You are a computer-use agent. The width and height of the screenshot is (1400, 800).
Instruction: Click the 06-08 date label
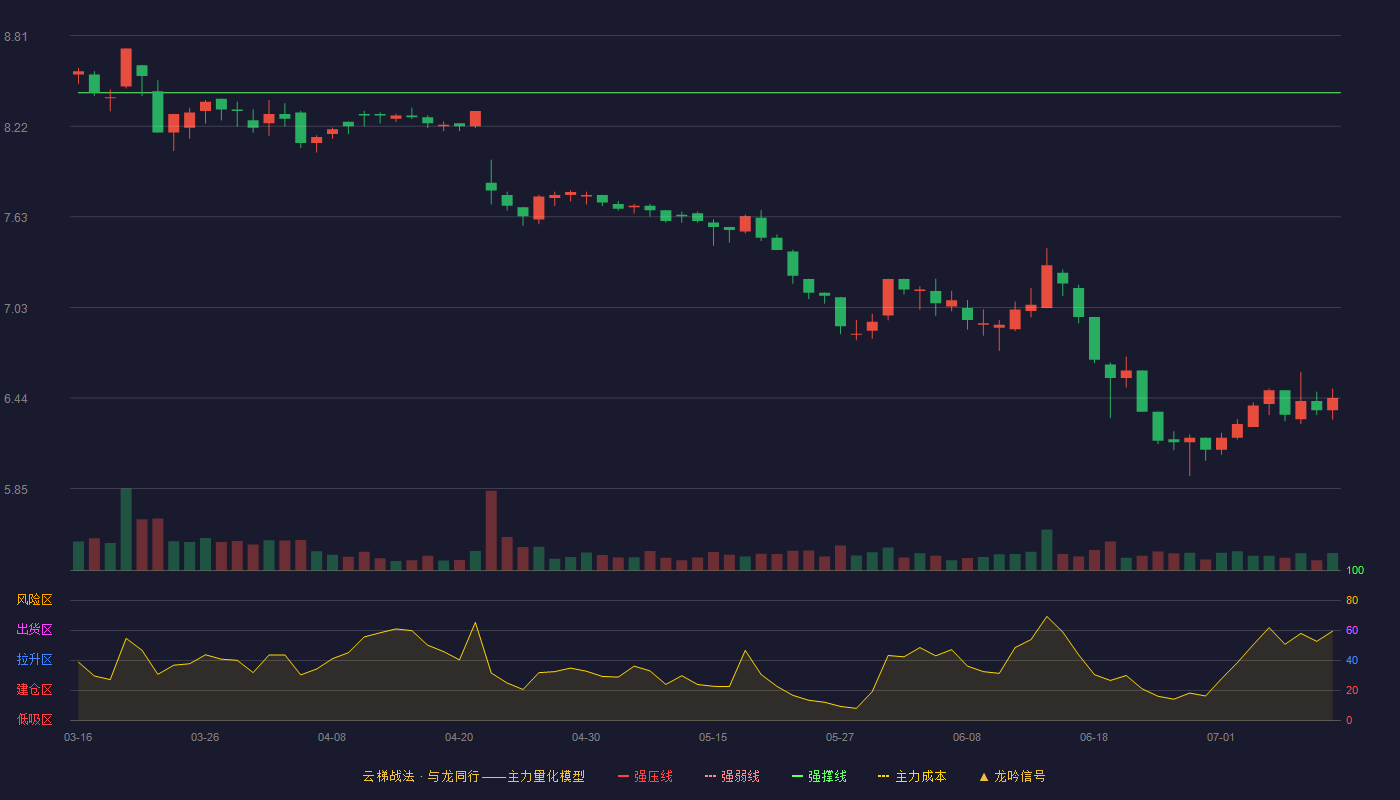(967, 737)
